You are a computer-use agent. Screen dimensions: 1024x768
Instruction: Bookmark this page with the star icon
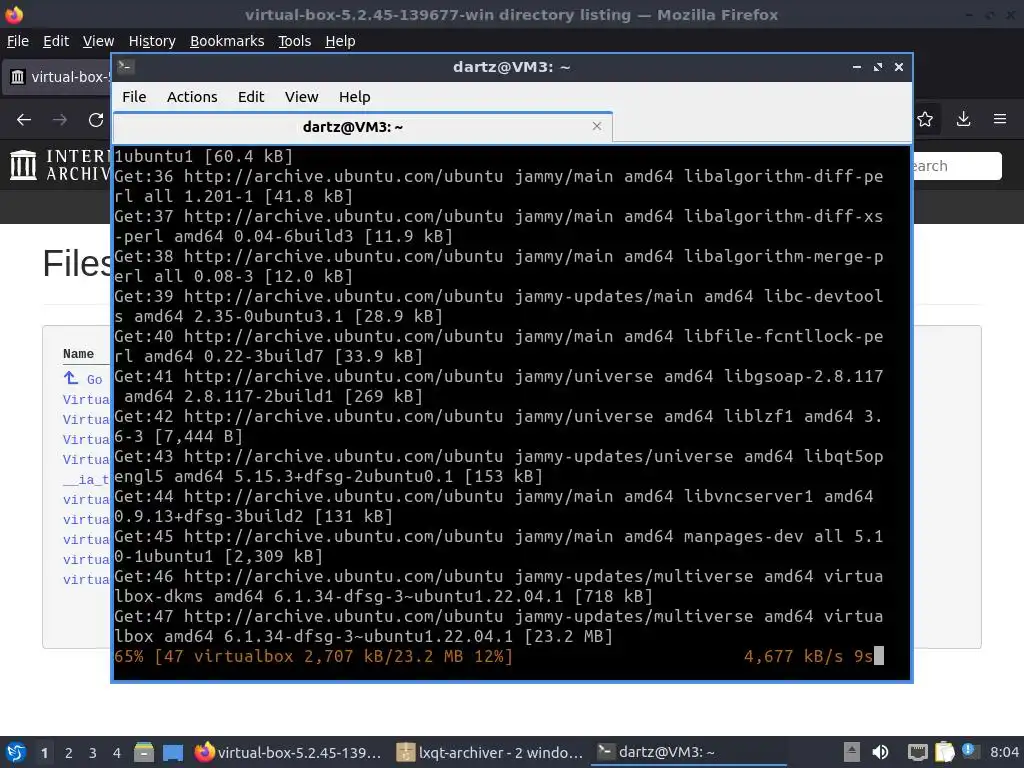[x=925, y=119]
